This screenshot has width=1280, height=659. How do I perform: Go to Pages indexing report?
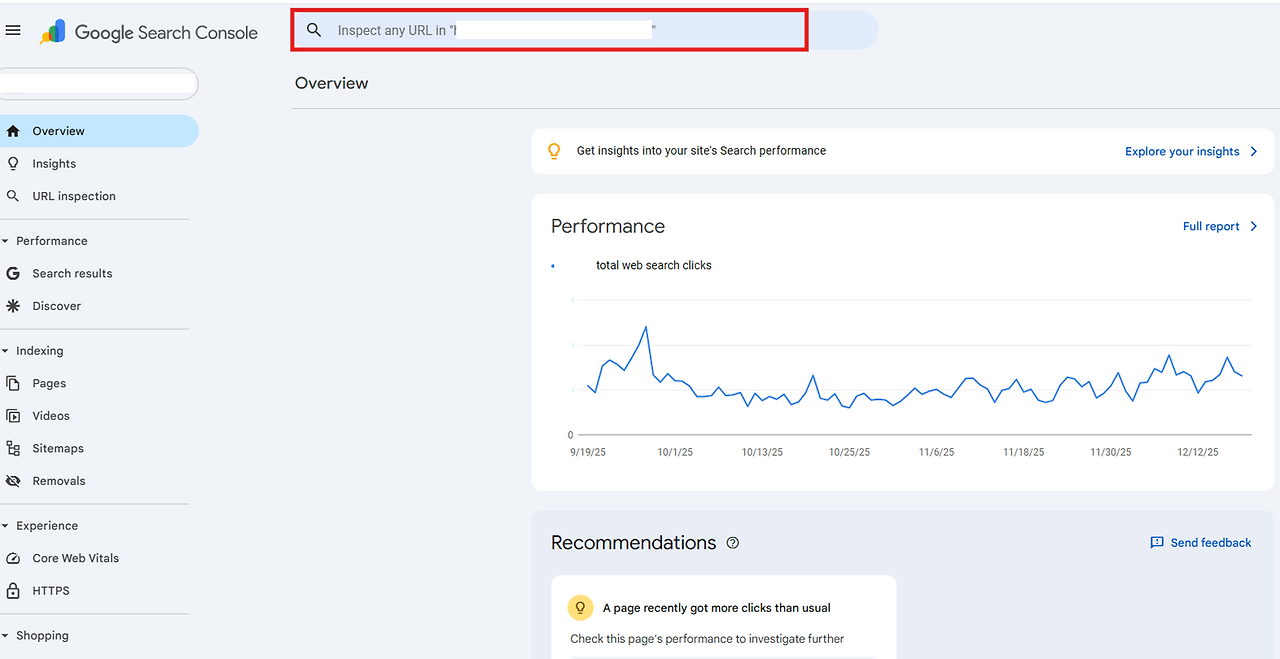tap(49, 384)
